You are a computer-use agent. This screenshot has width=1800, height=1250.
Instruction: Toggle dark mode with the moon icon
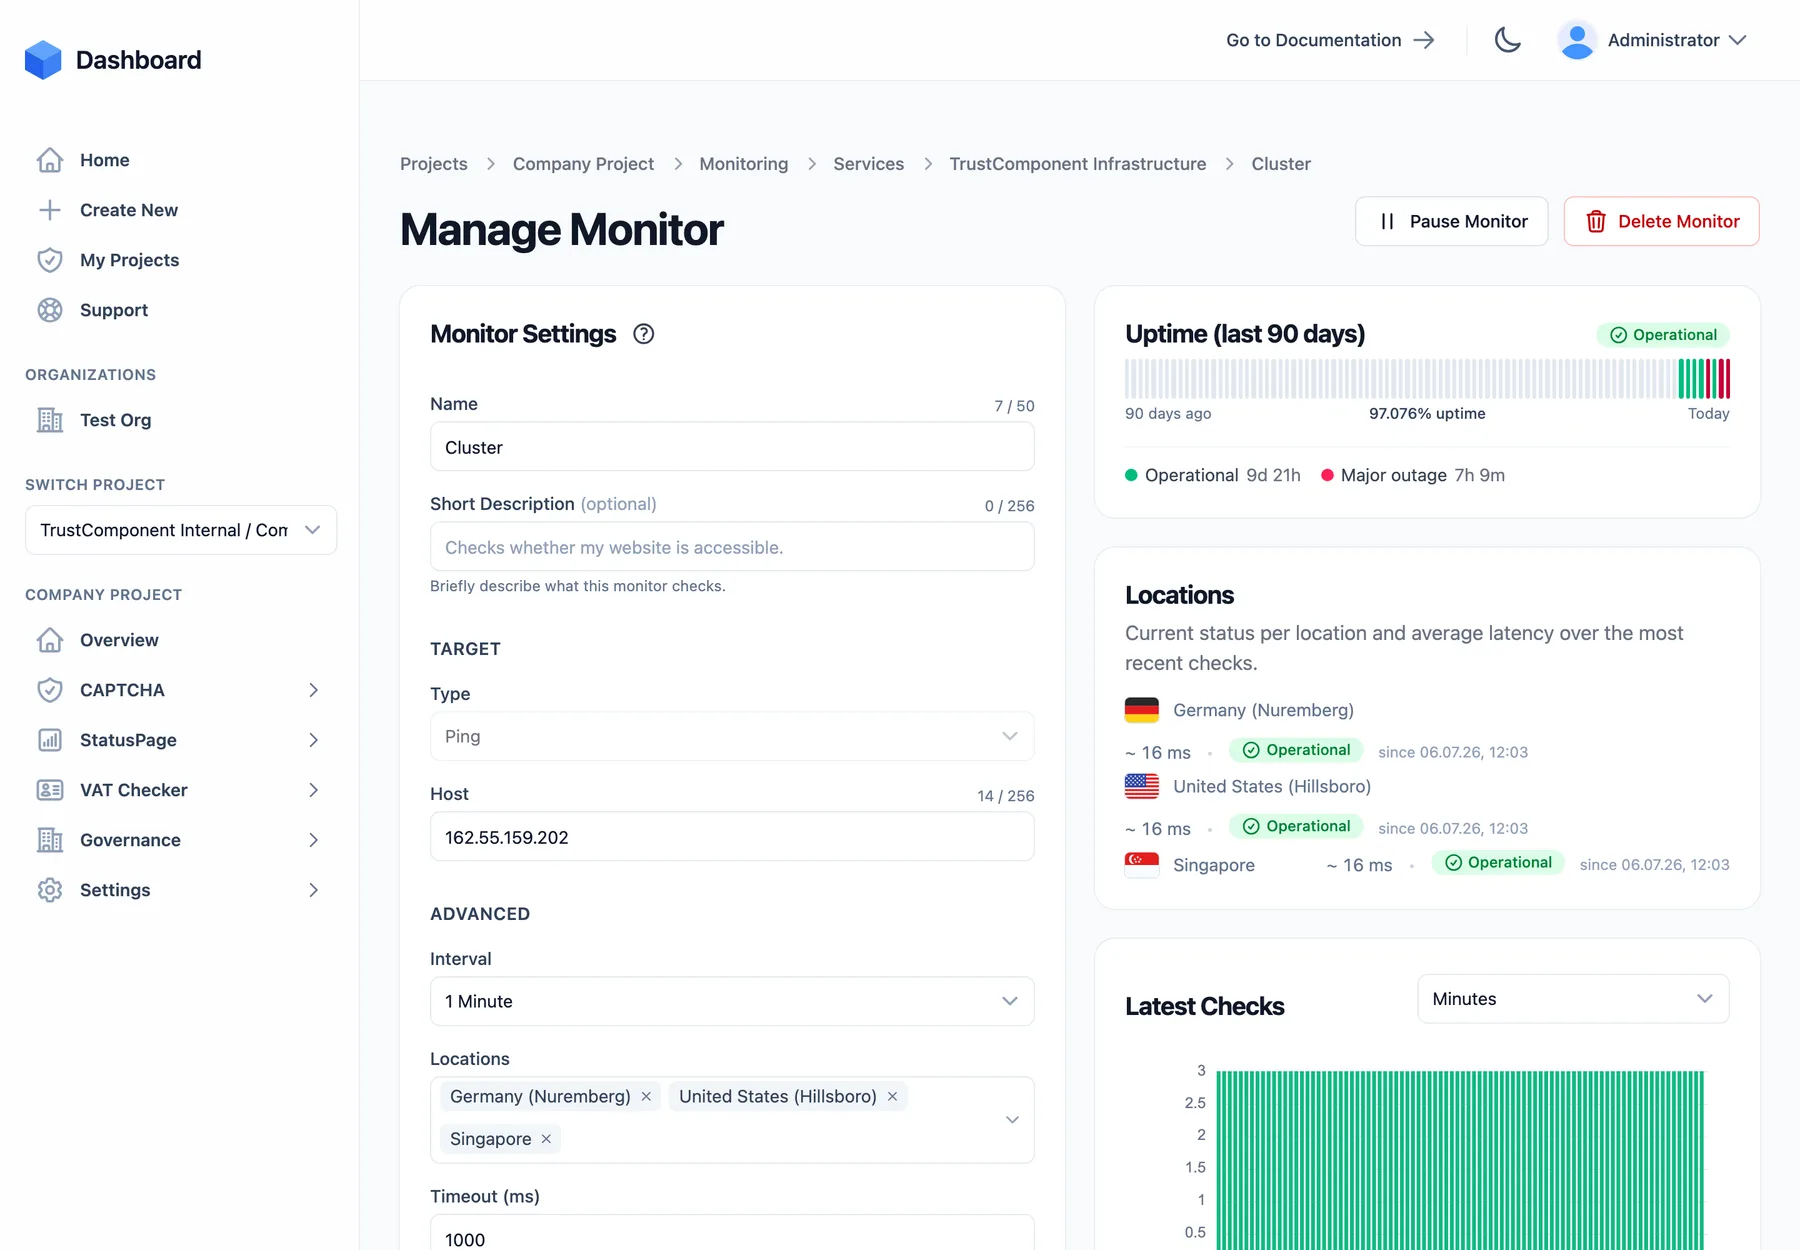pyautogui.click(x=1508, y=40)
